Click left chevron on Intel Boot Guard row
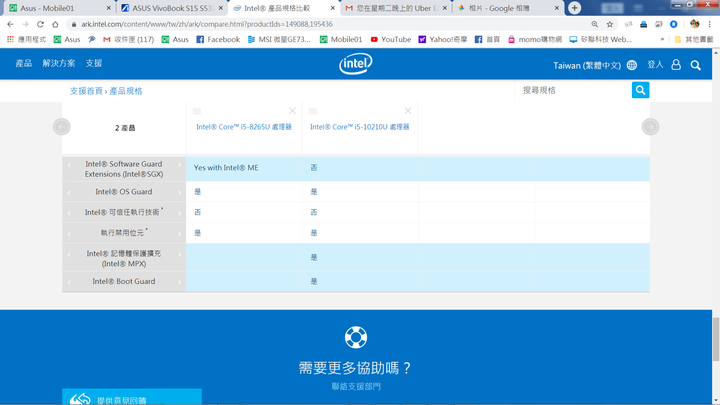The height and width of the screenshot is (405, 720). pos(69,282)
